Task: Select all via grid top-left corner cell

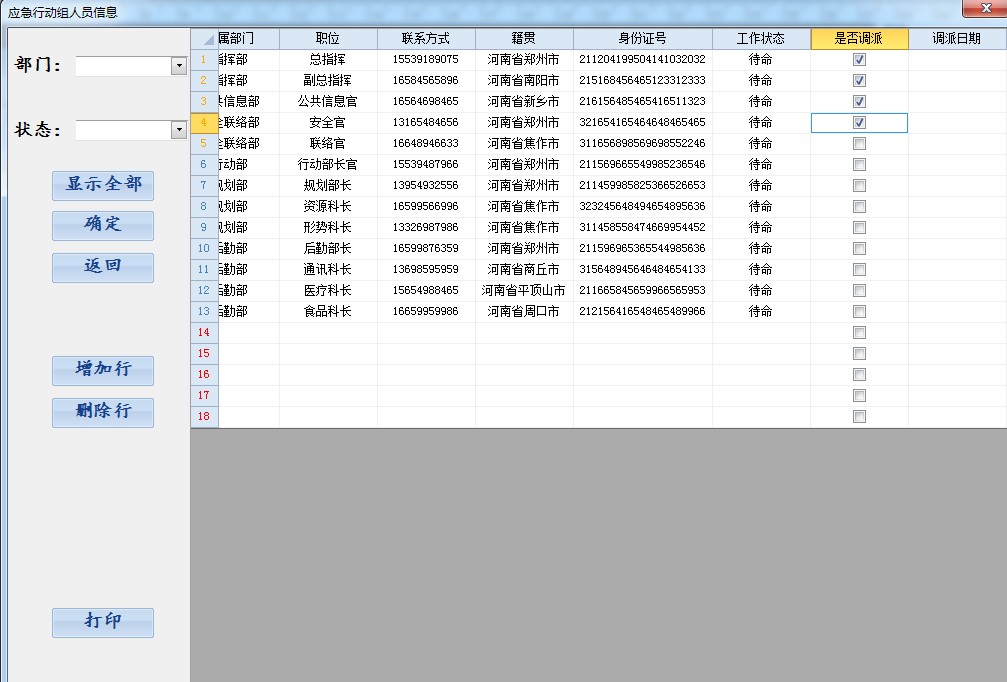Action: pos(205,39)
